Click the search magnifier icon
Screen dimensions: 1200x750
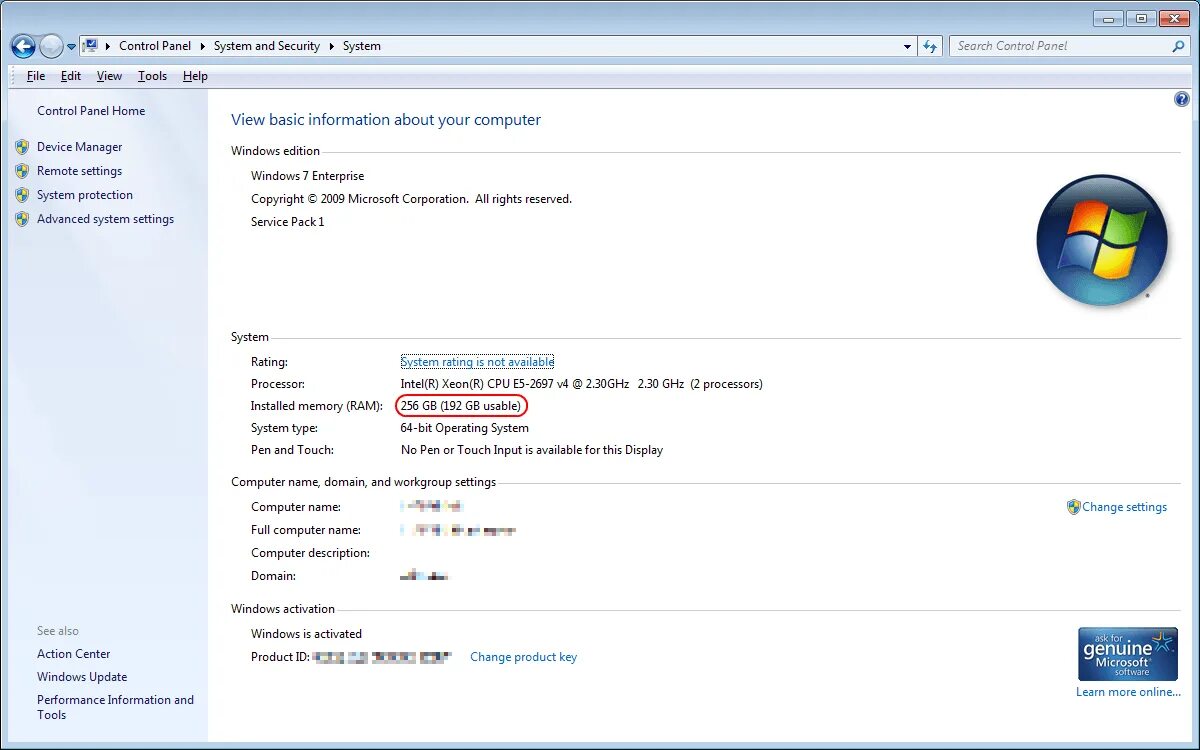point(1178,46)
